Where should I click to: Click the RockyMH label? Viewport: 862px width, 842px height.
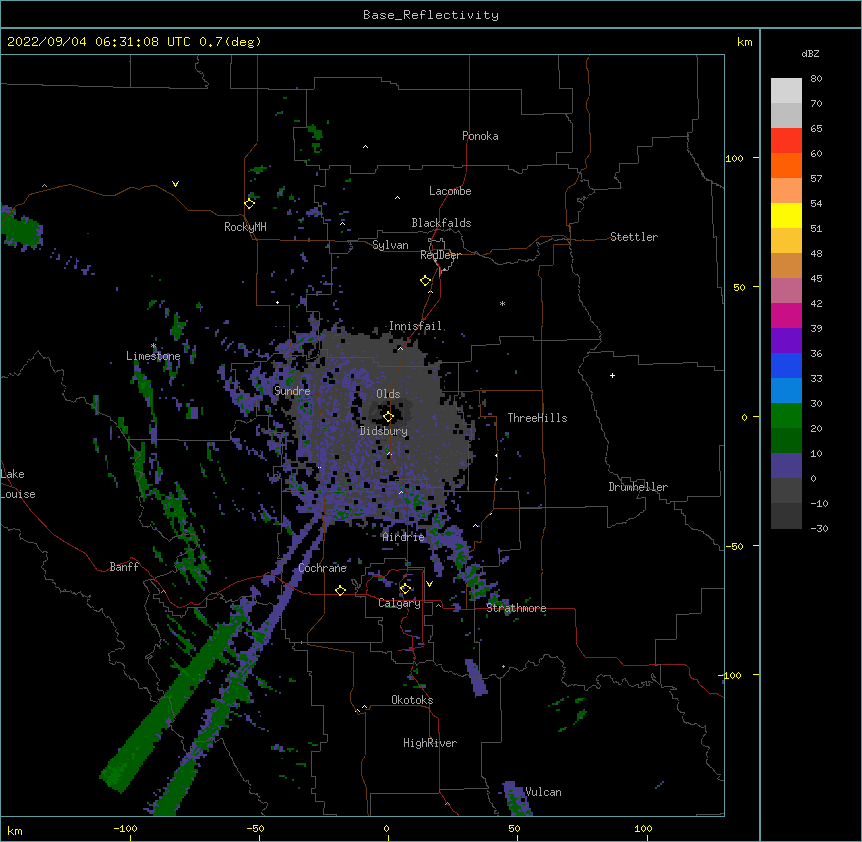click(x=245, y=227)
